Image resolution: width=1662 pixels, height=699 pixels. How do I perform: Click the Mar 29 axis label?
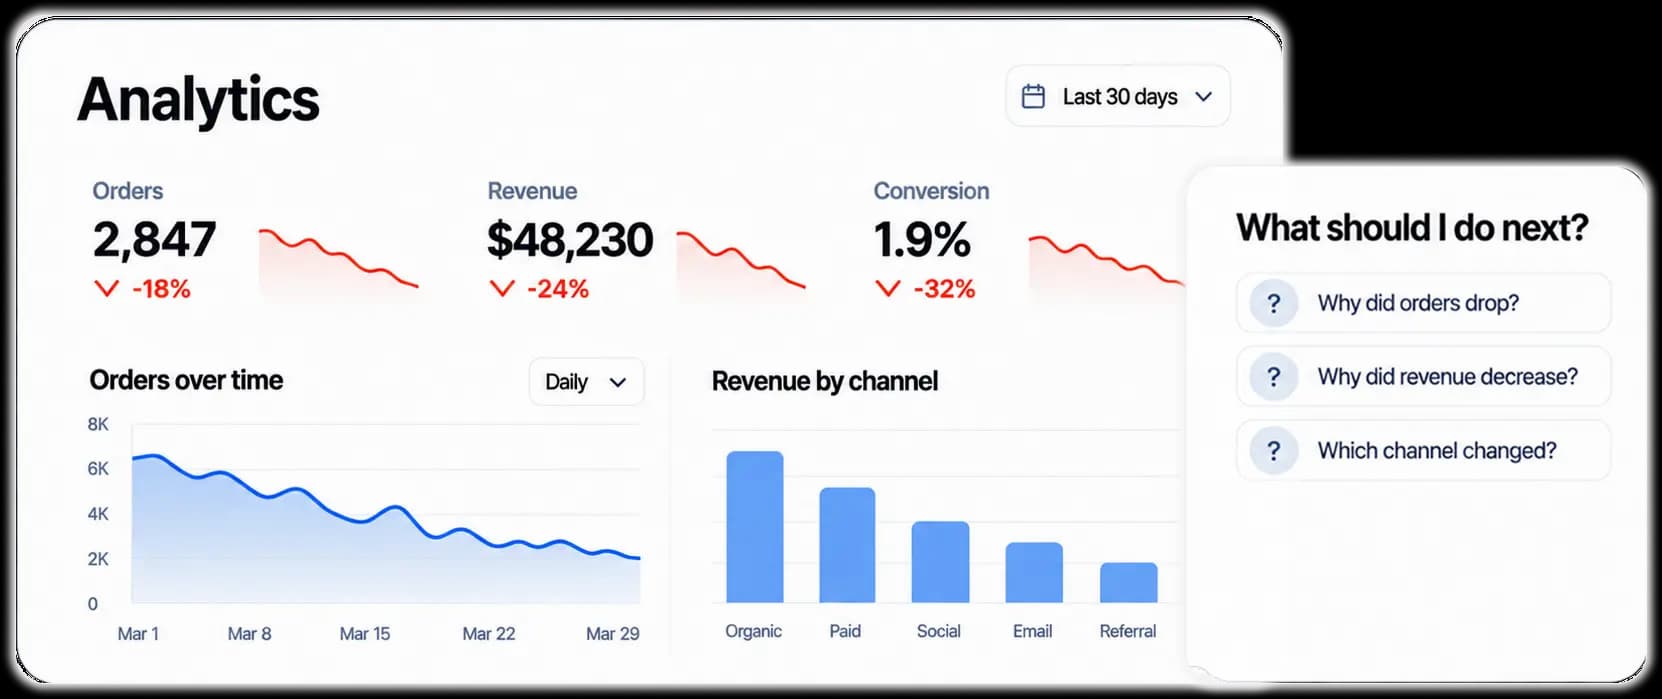(x=613, y=634)
